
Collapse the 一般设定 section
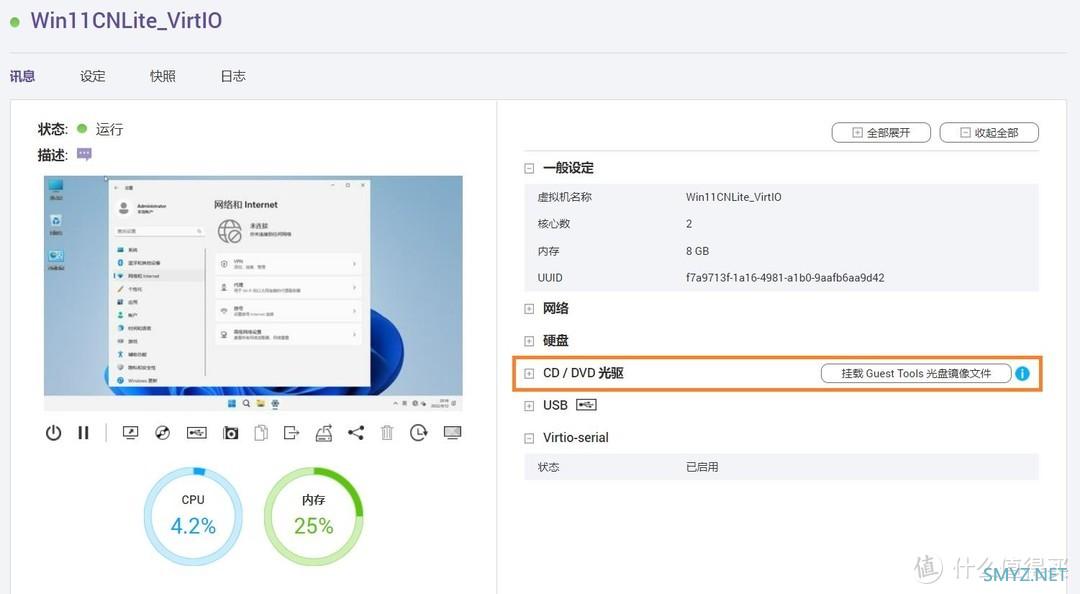click(529, 168)
